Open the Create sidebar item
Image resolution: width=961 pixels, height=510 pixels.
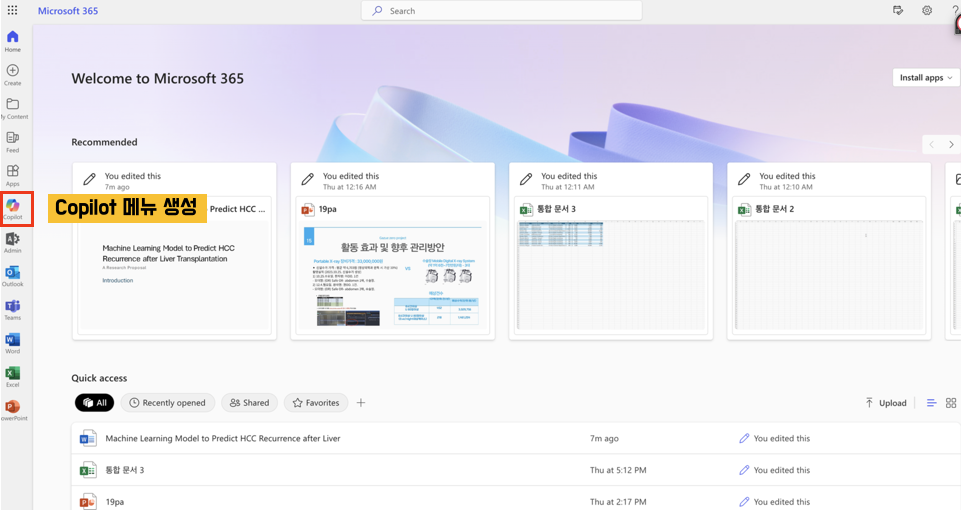[x=12, y=75]
